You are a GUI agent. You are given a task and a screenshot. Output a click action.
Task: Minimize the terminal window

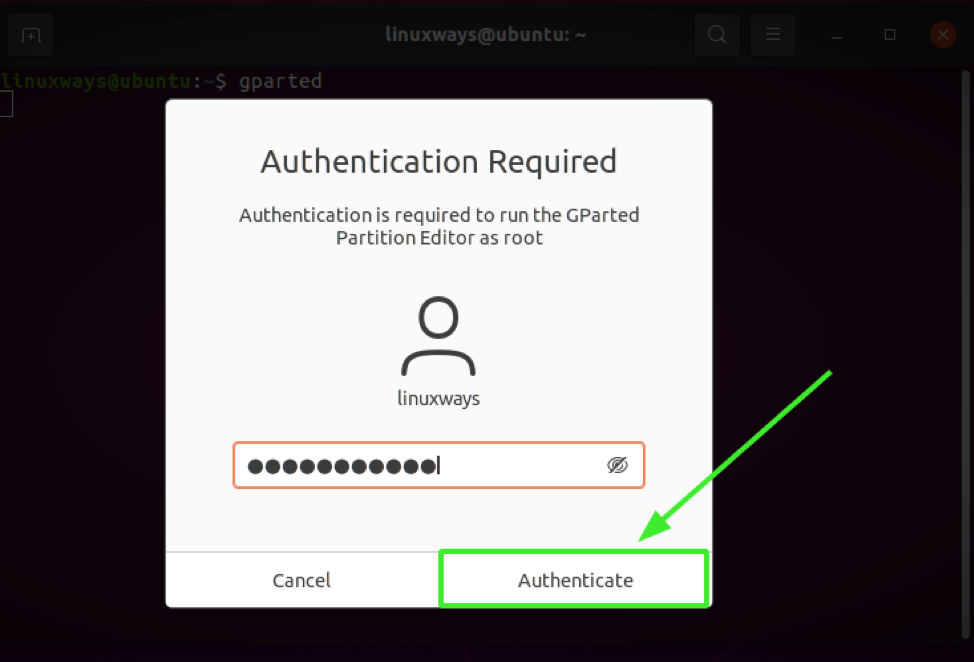click(836, 34)
